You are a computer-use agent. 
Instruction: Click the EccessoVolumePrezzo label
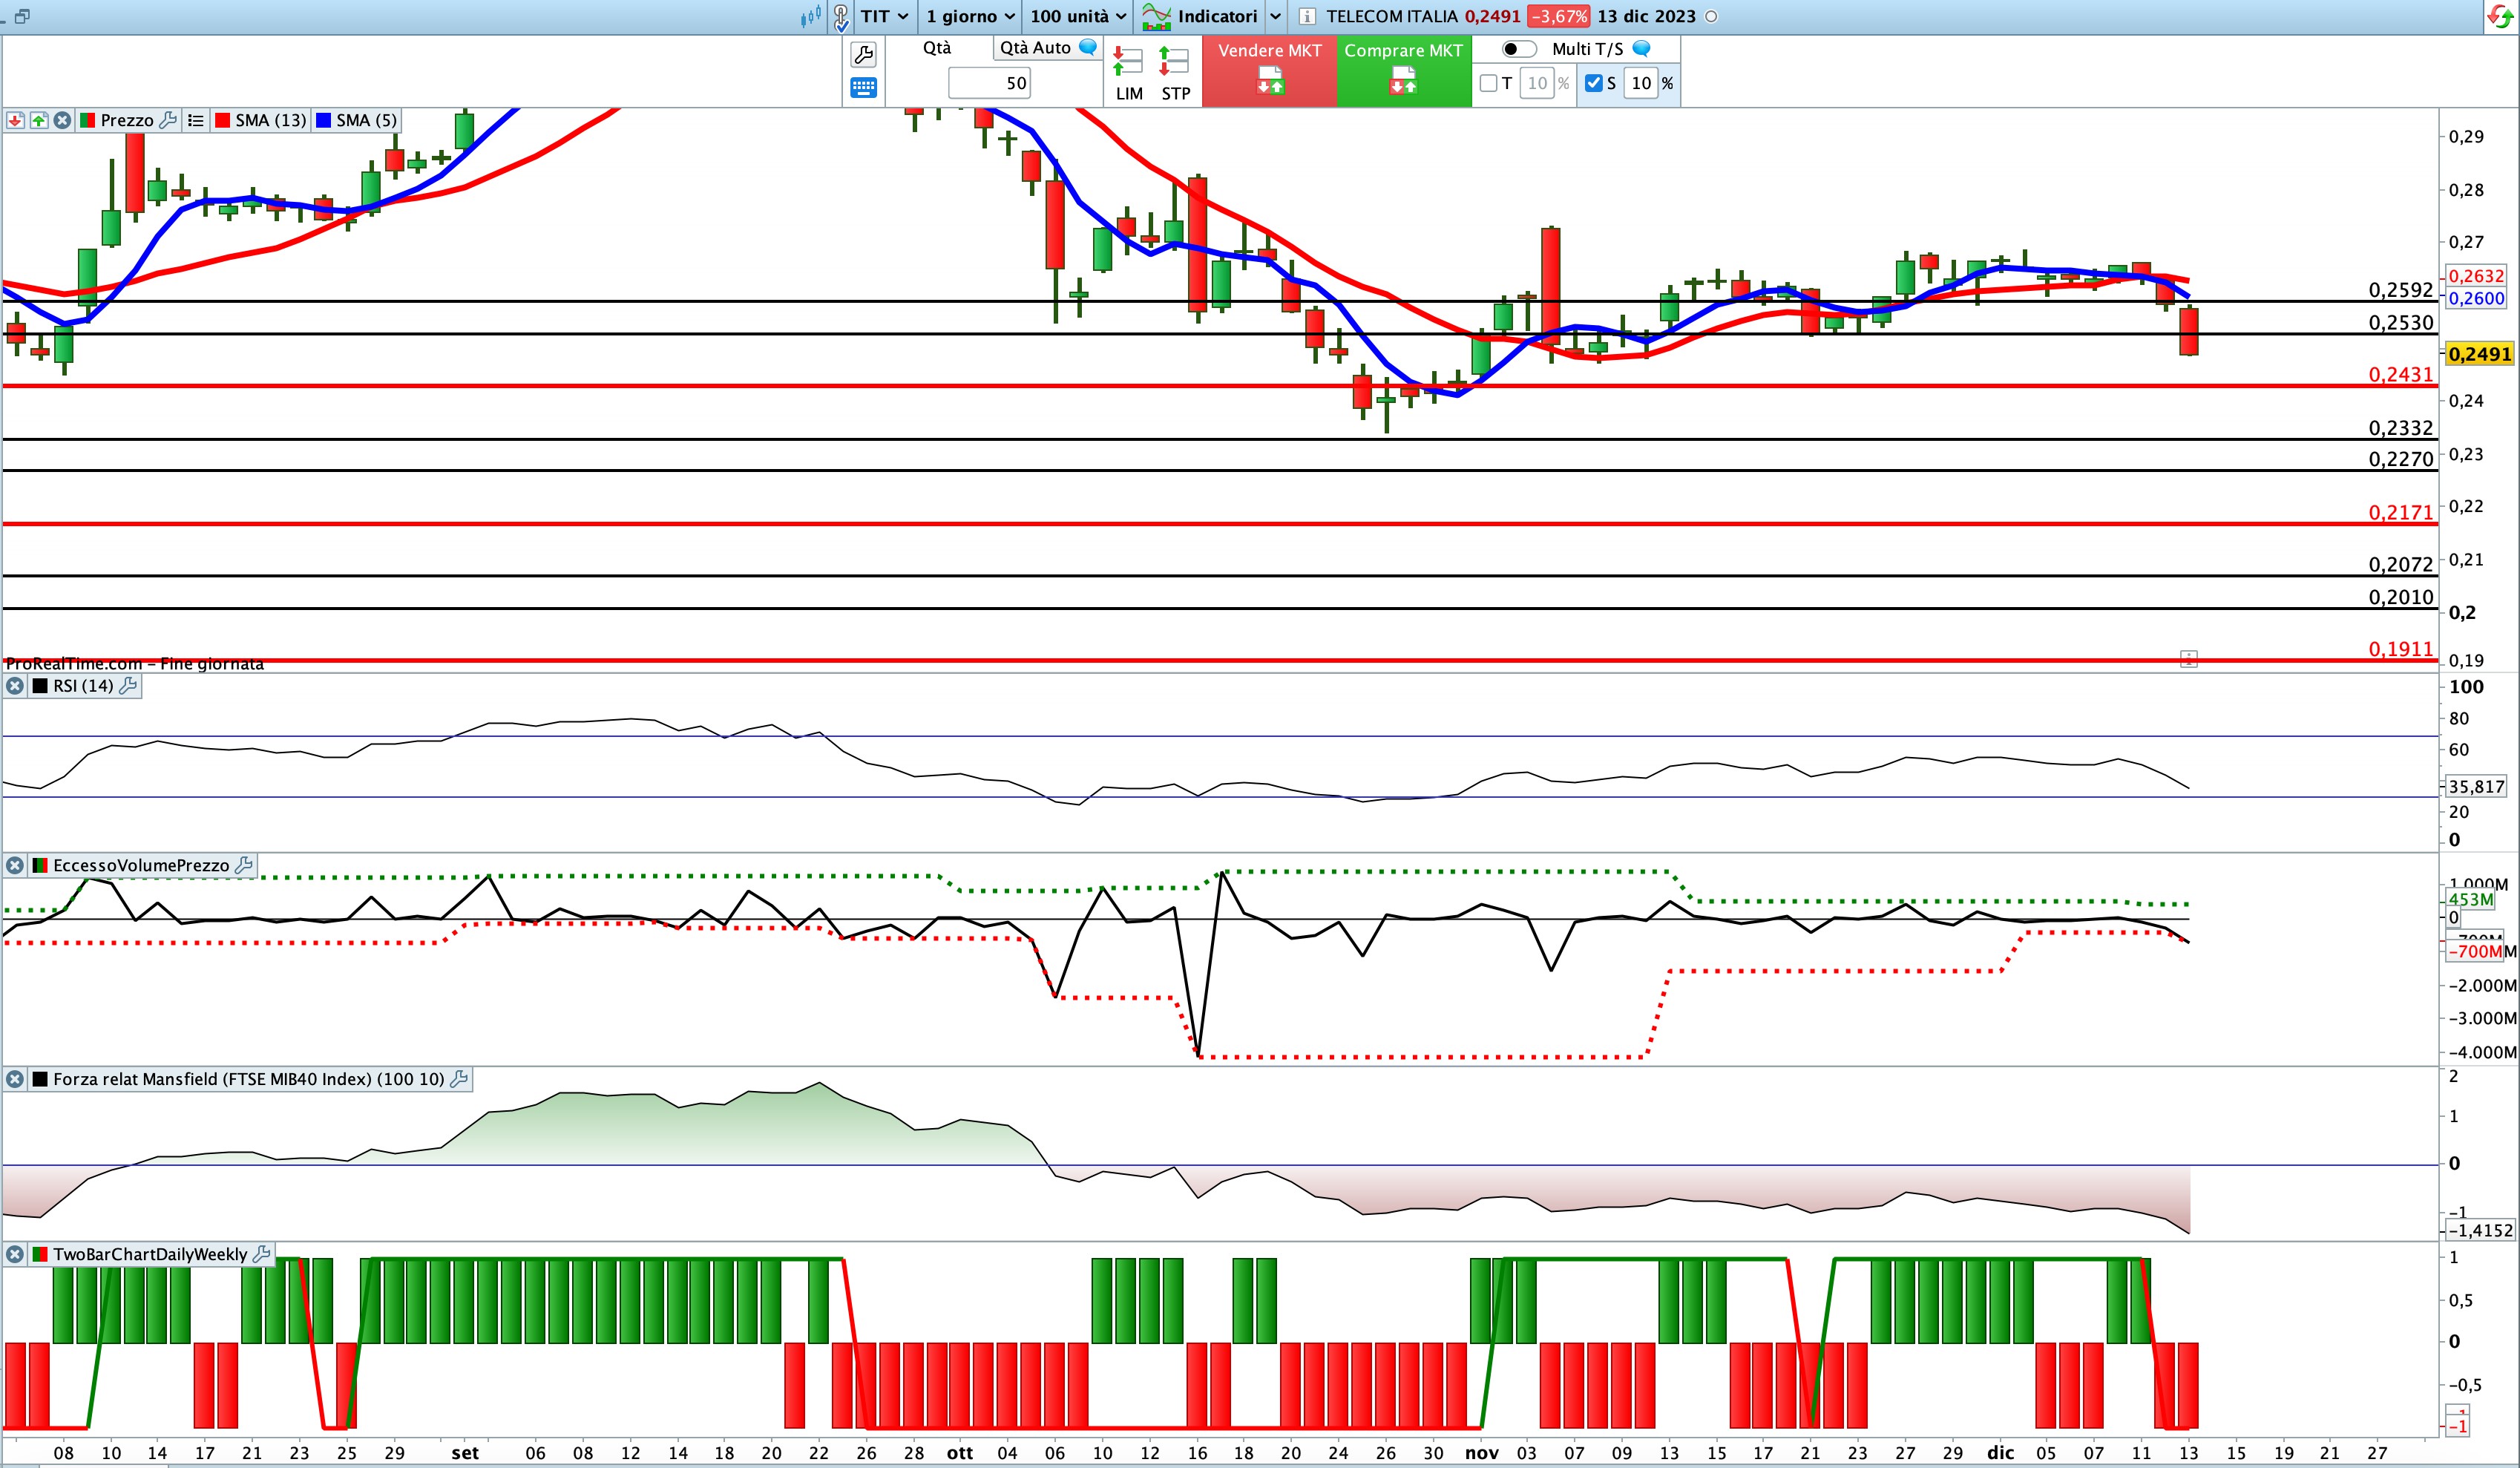coord(141,865)
